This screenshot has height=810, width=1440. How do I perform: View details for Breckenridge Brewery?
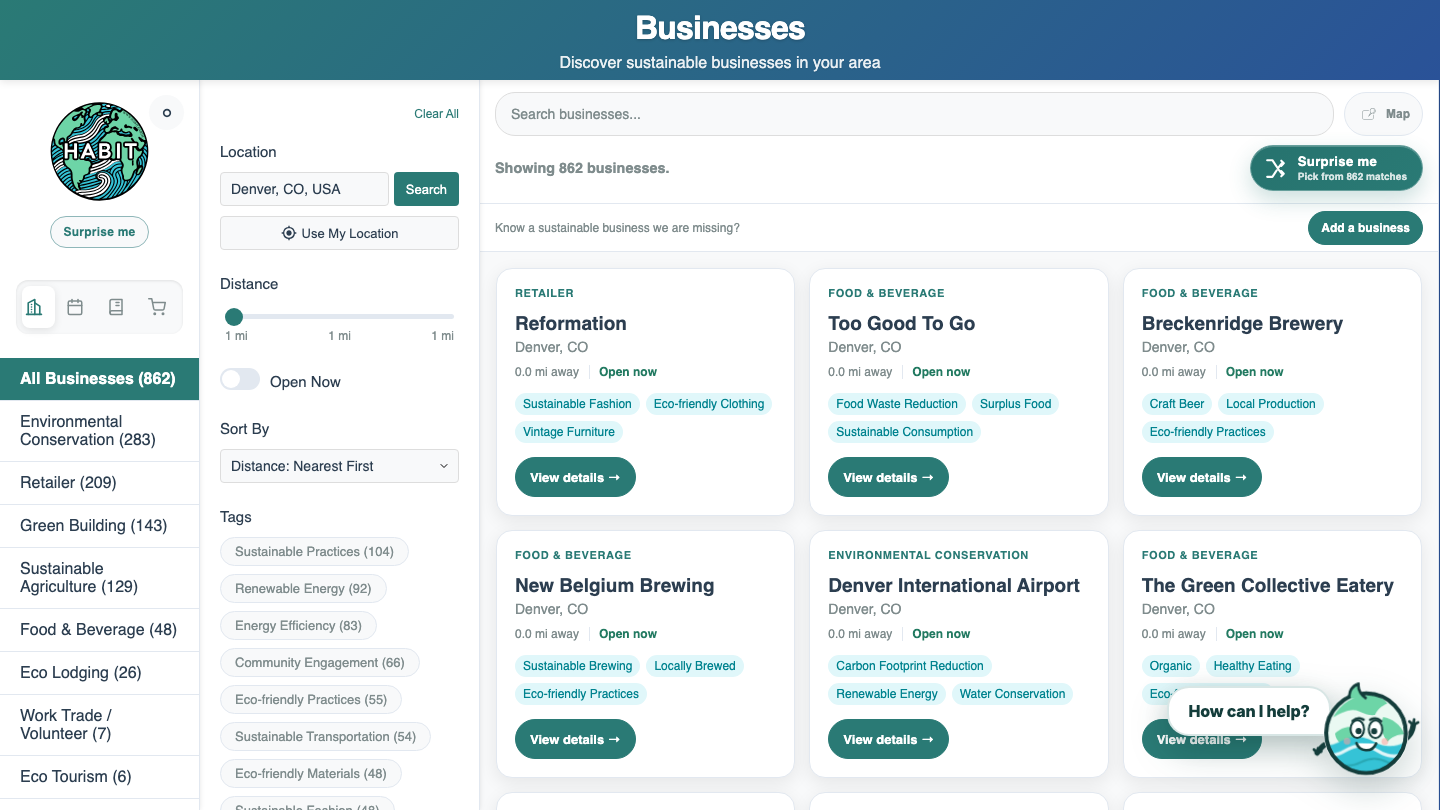point(1201,477)
